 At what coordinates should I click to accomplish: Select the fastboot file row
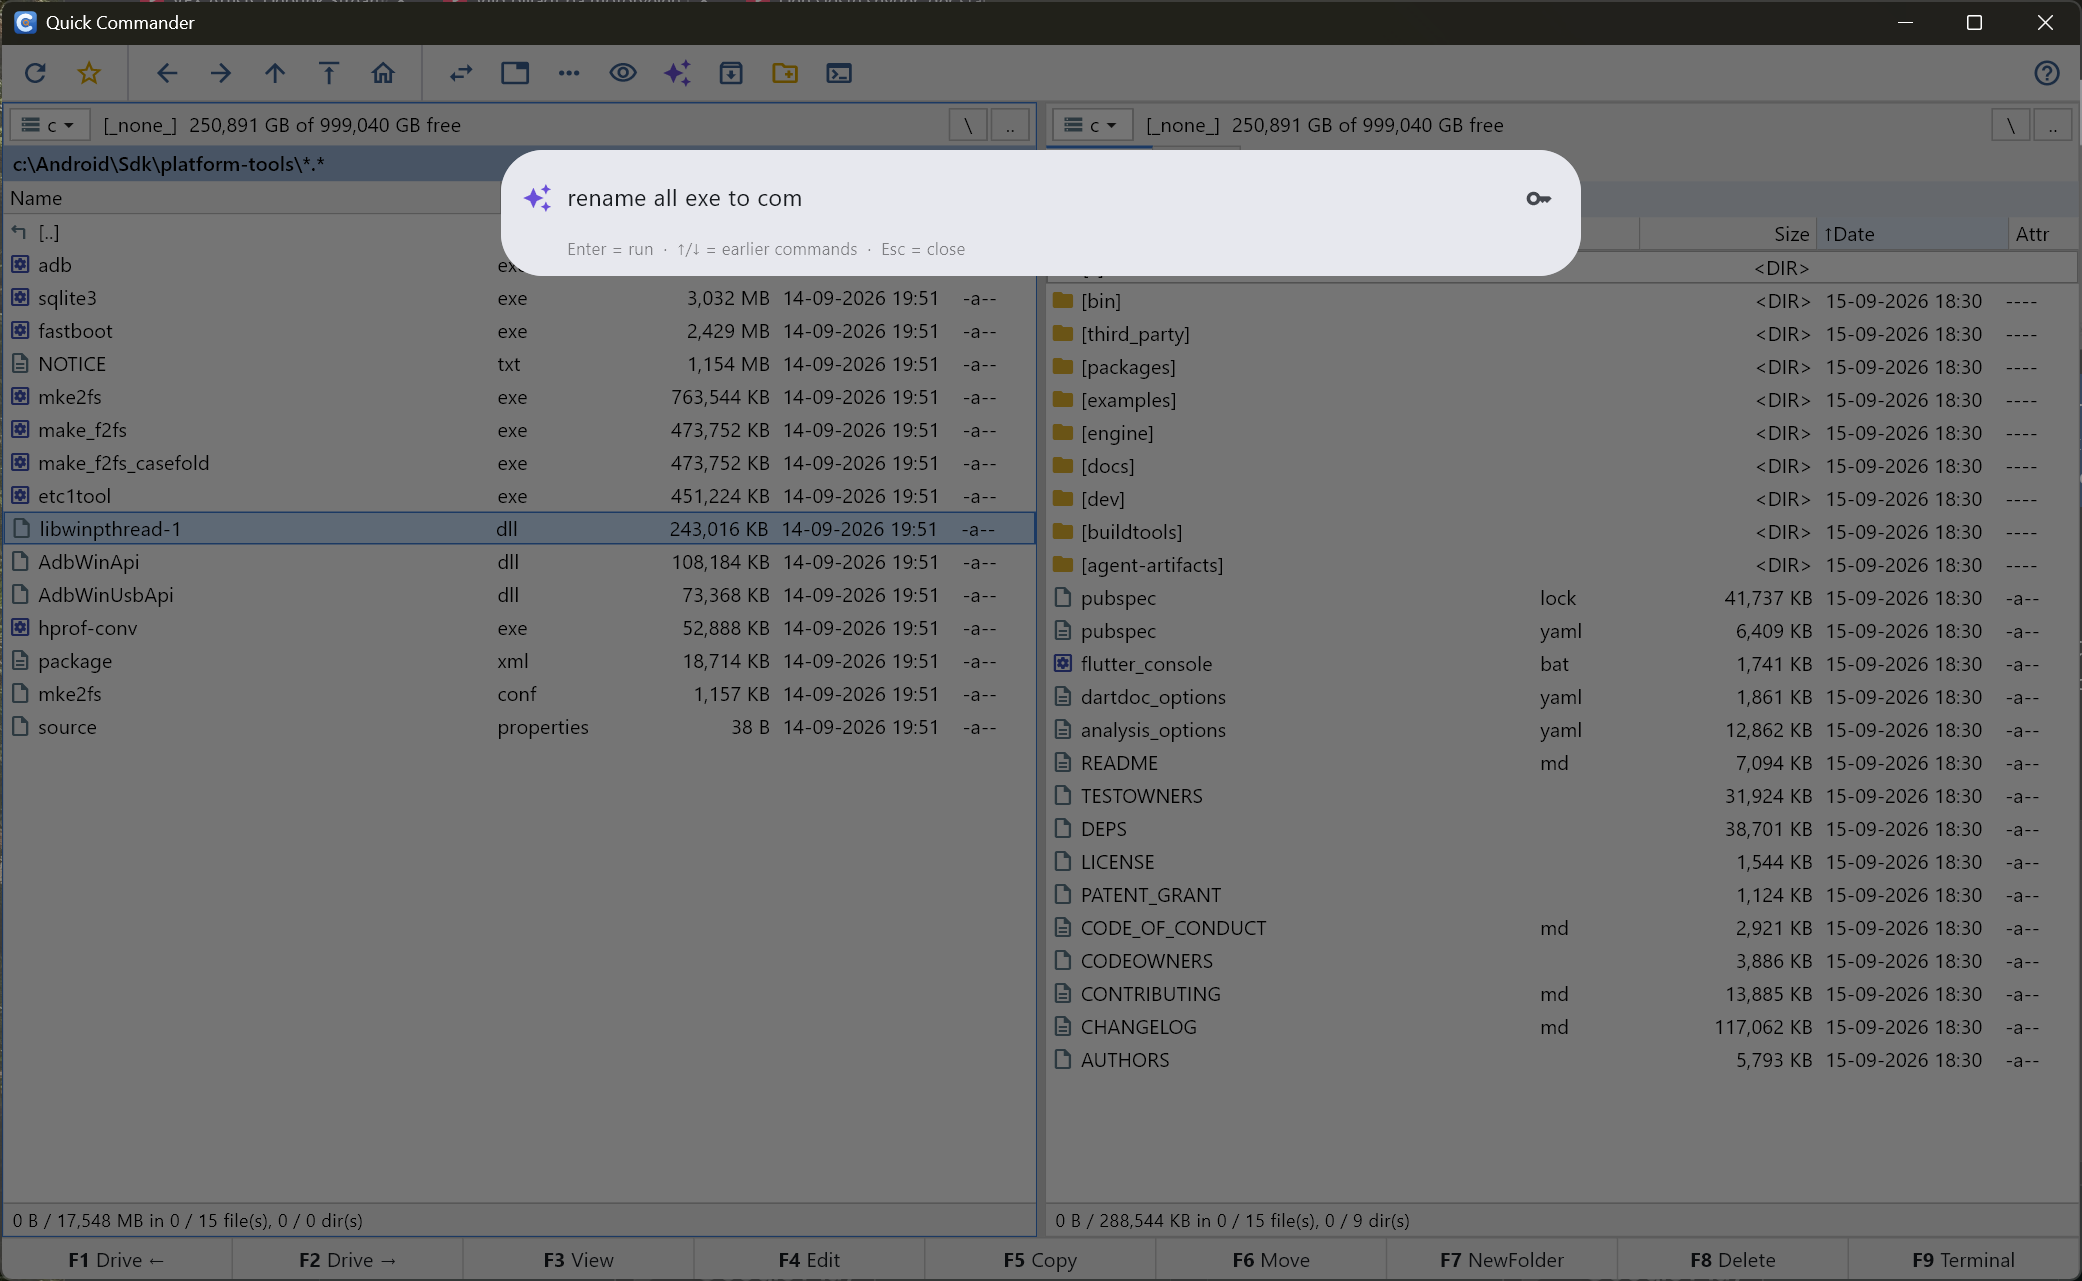click(x=519, y=331)
